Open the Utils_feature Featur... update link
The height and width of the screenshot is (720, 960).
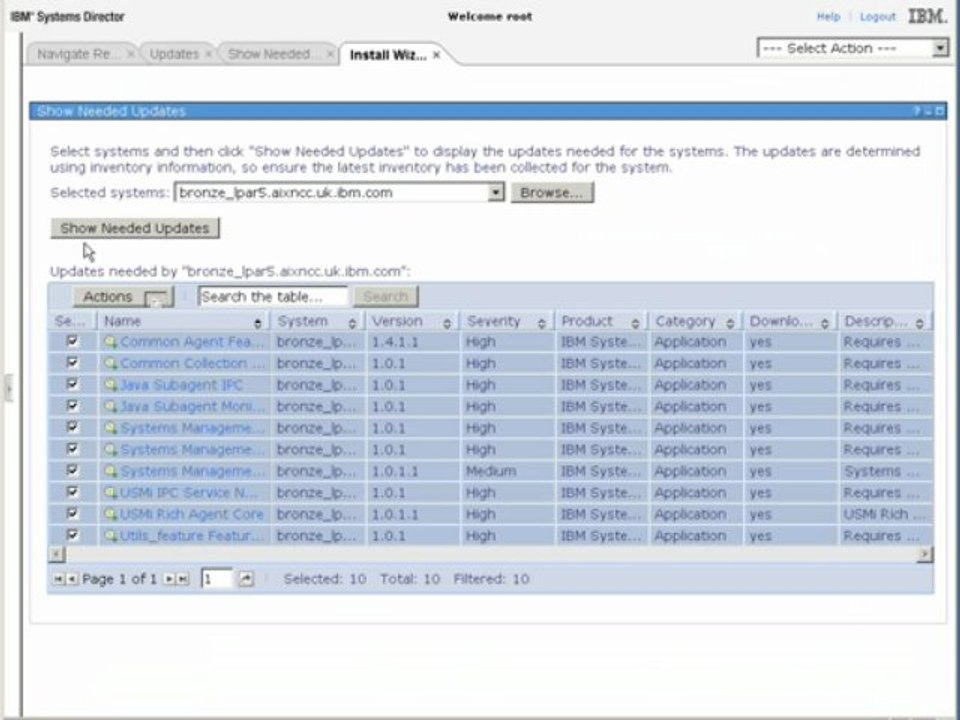(192, 536)
